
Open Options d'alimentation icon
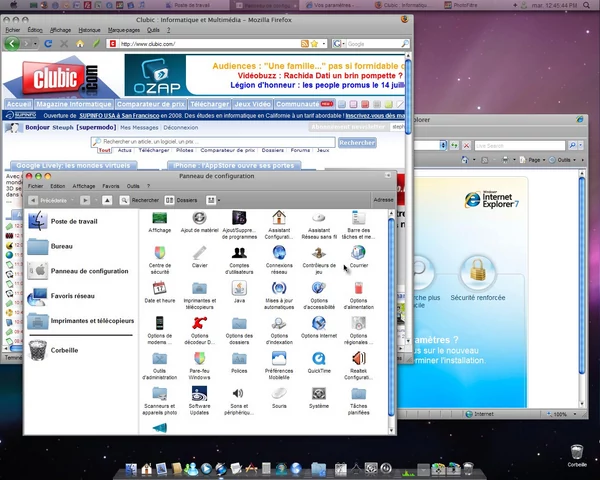coord(359,288)
